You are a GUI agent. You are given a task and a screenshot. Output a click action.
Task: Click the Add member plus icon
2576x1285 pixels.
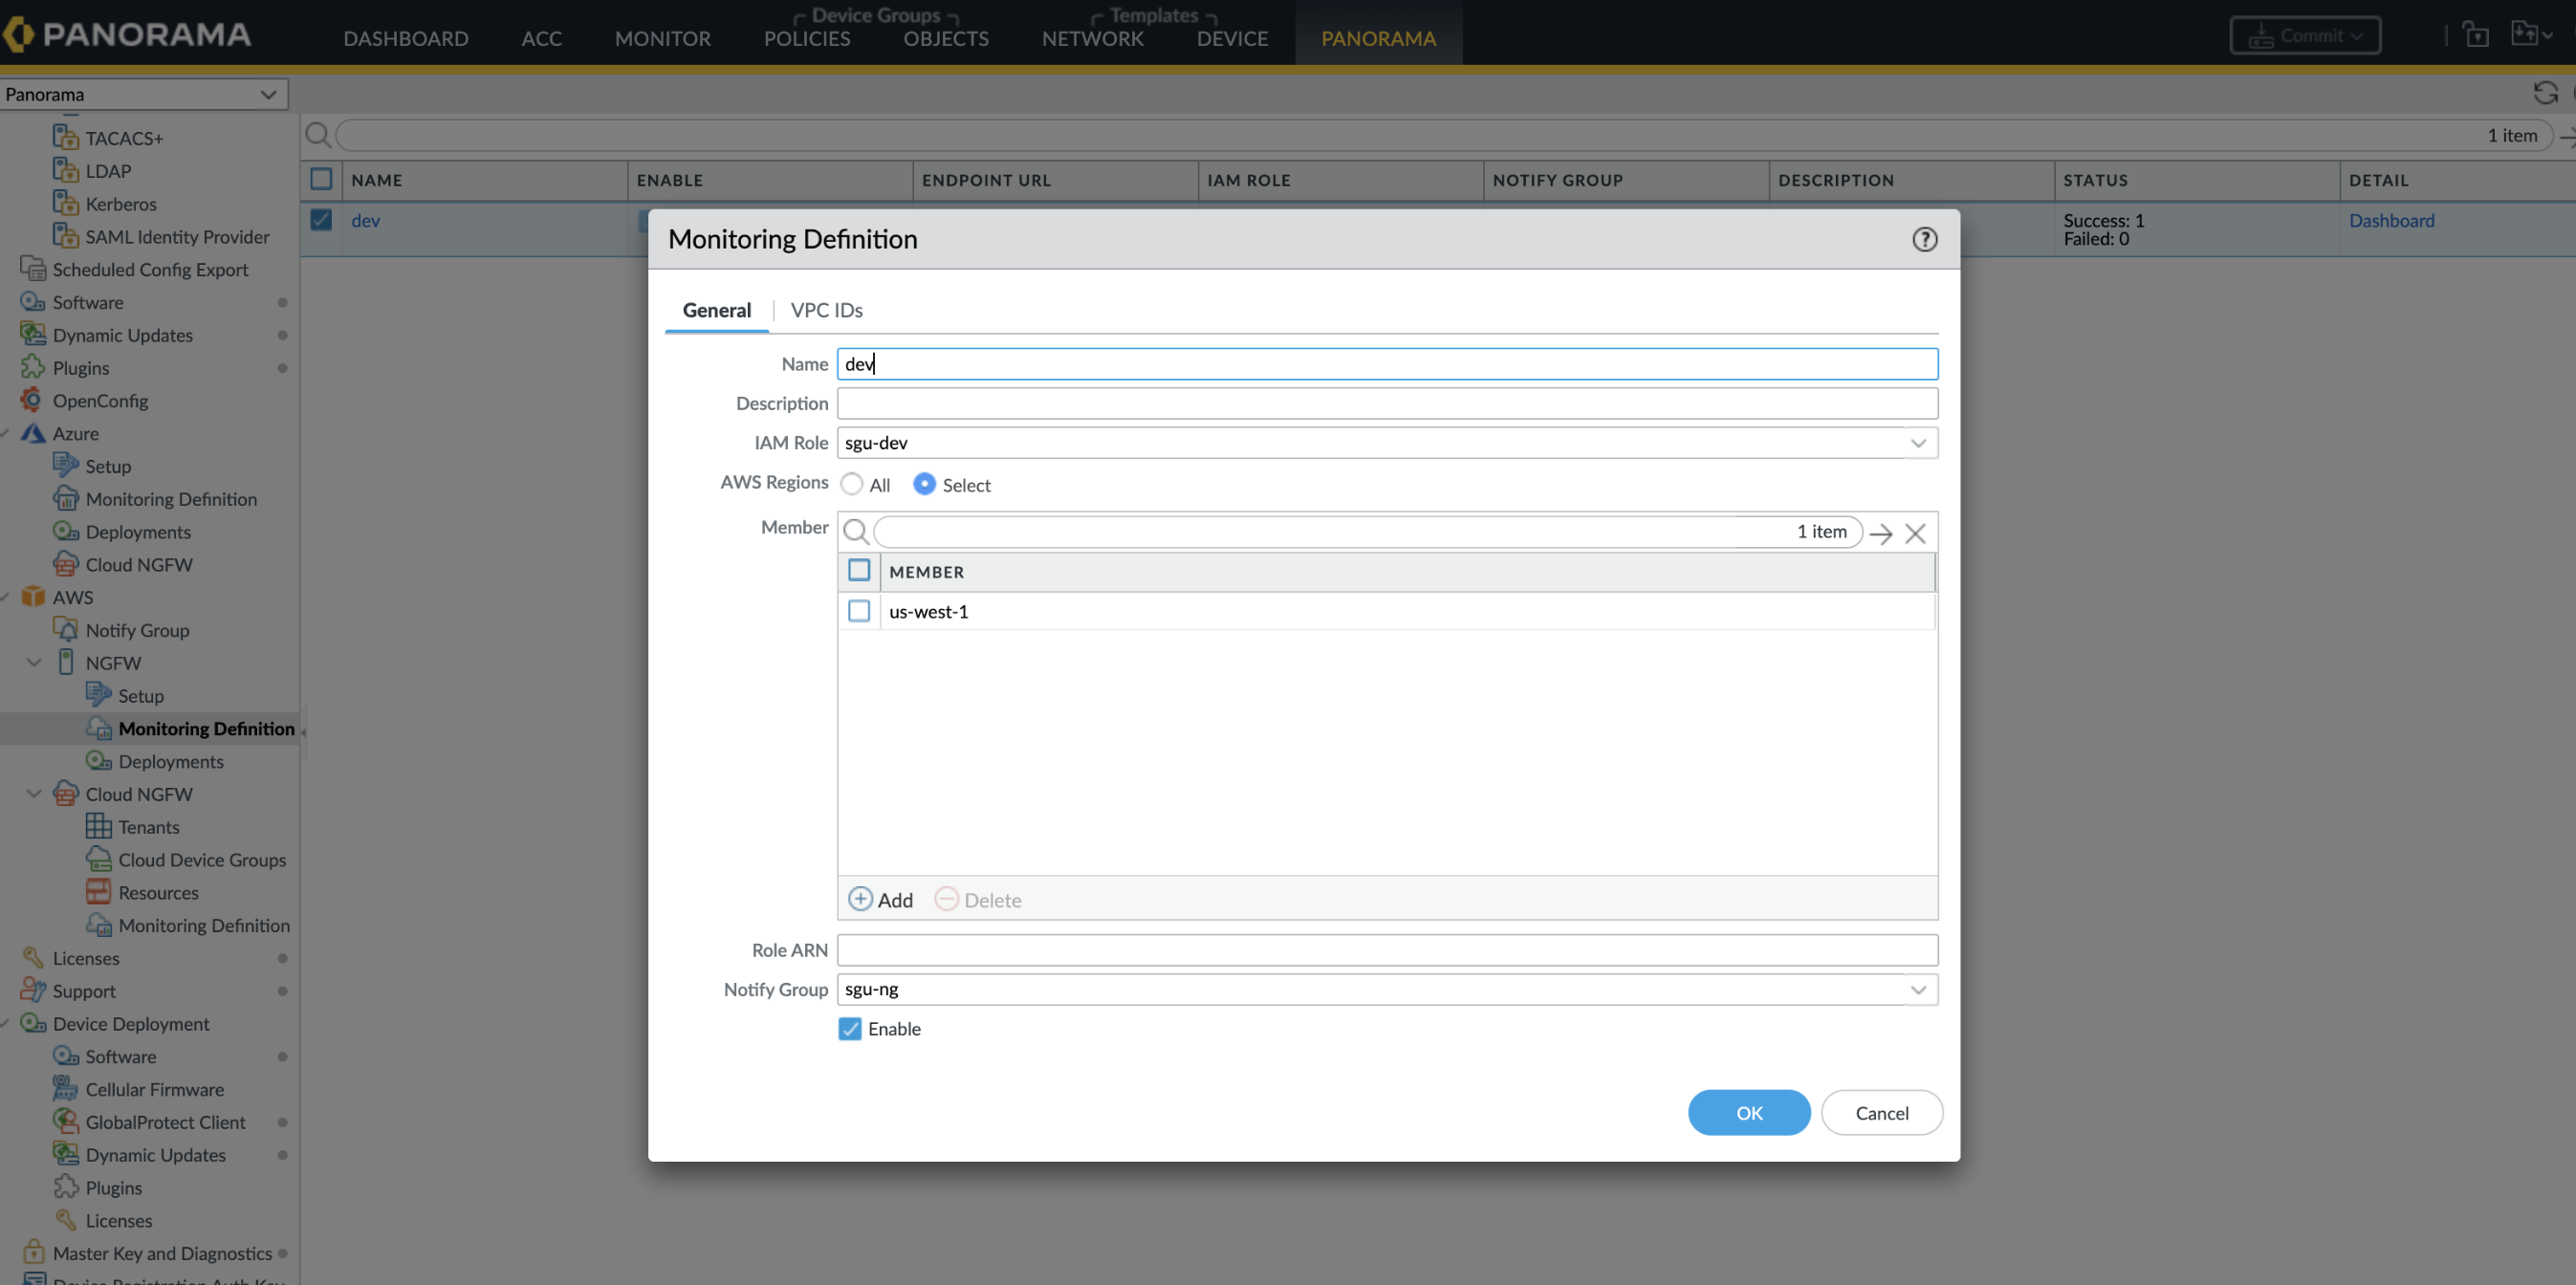(860, 899)
